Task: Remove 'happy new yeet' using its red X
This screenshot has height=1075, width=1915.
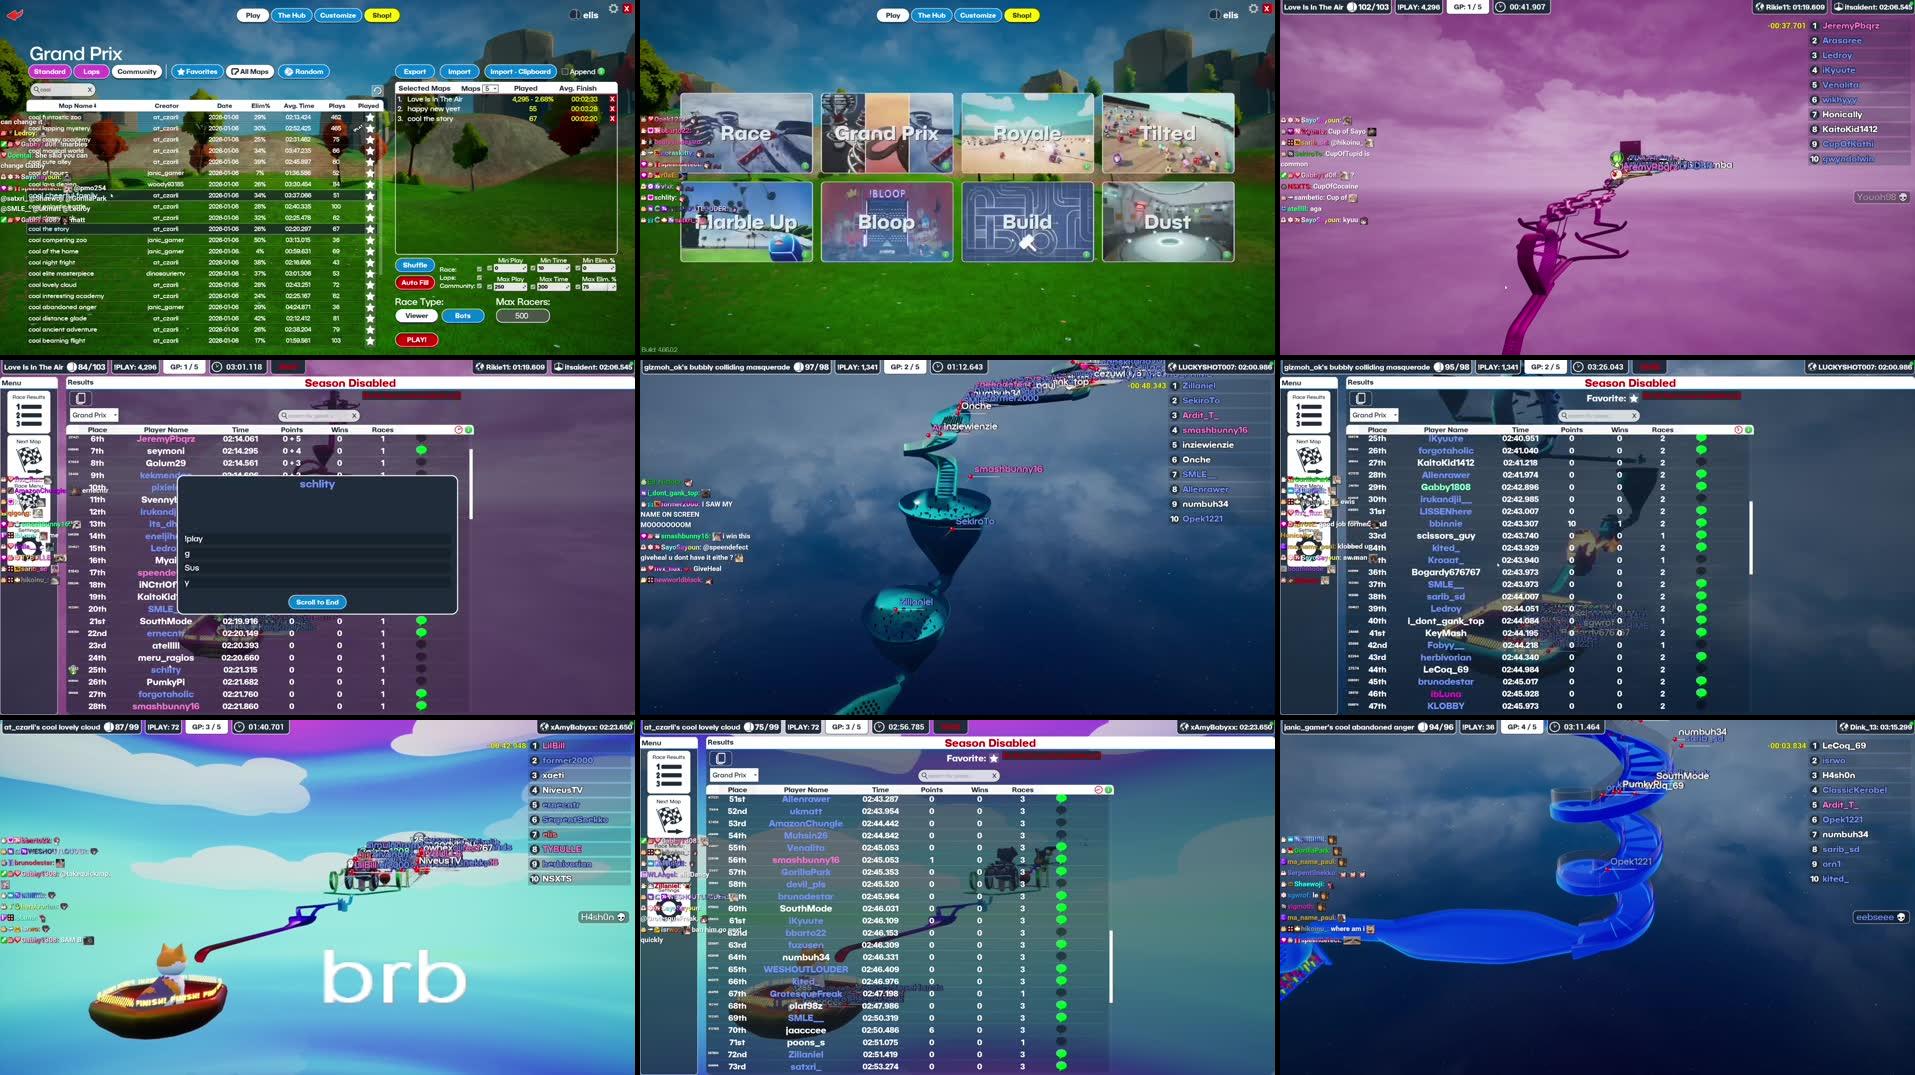Action: [613, 107]
